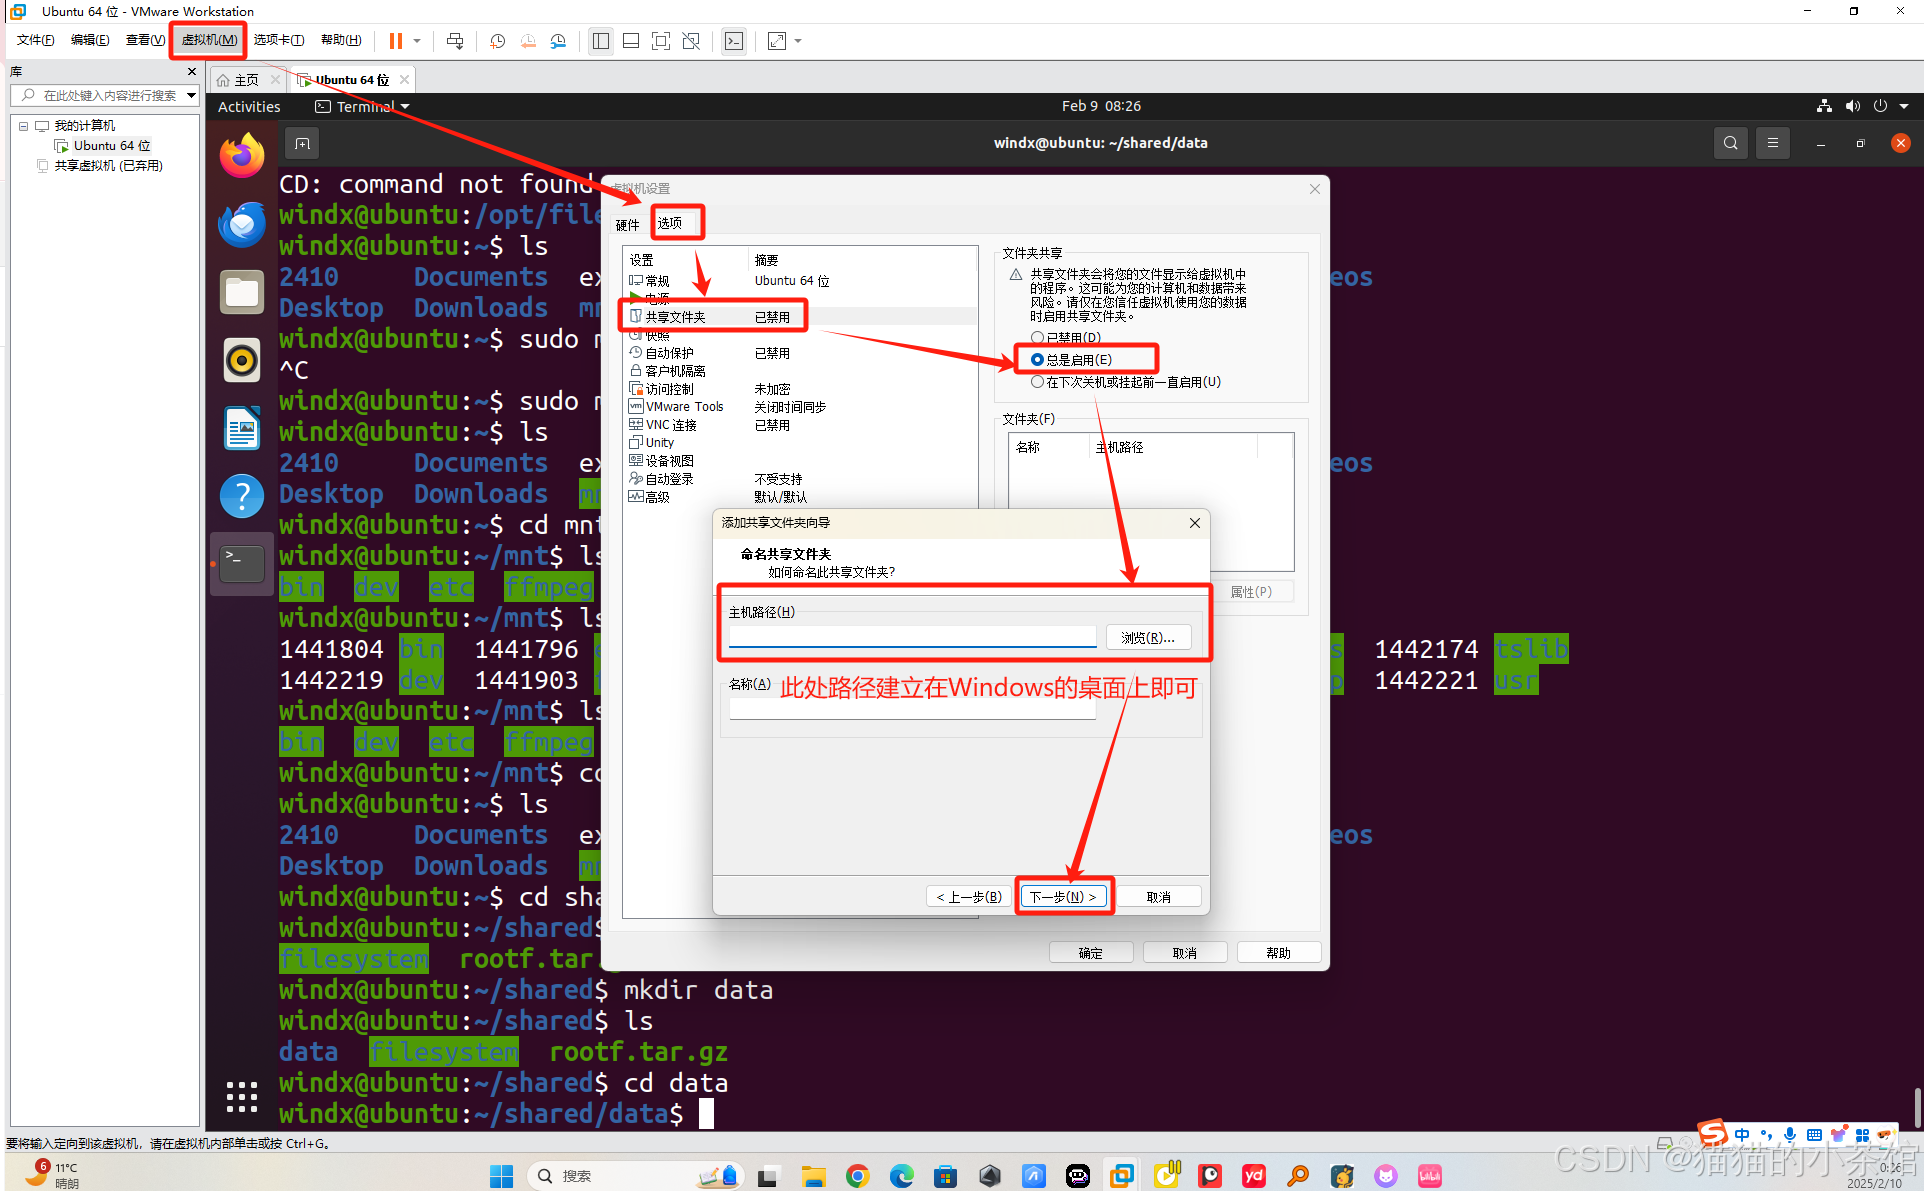Click the 浏览(R)... button
This screenshot has height=1191, width=1924.
click(1147, 638)
